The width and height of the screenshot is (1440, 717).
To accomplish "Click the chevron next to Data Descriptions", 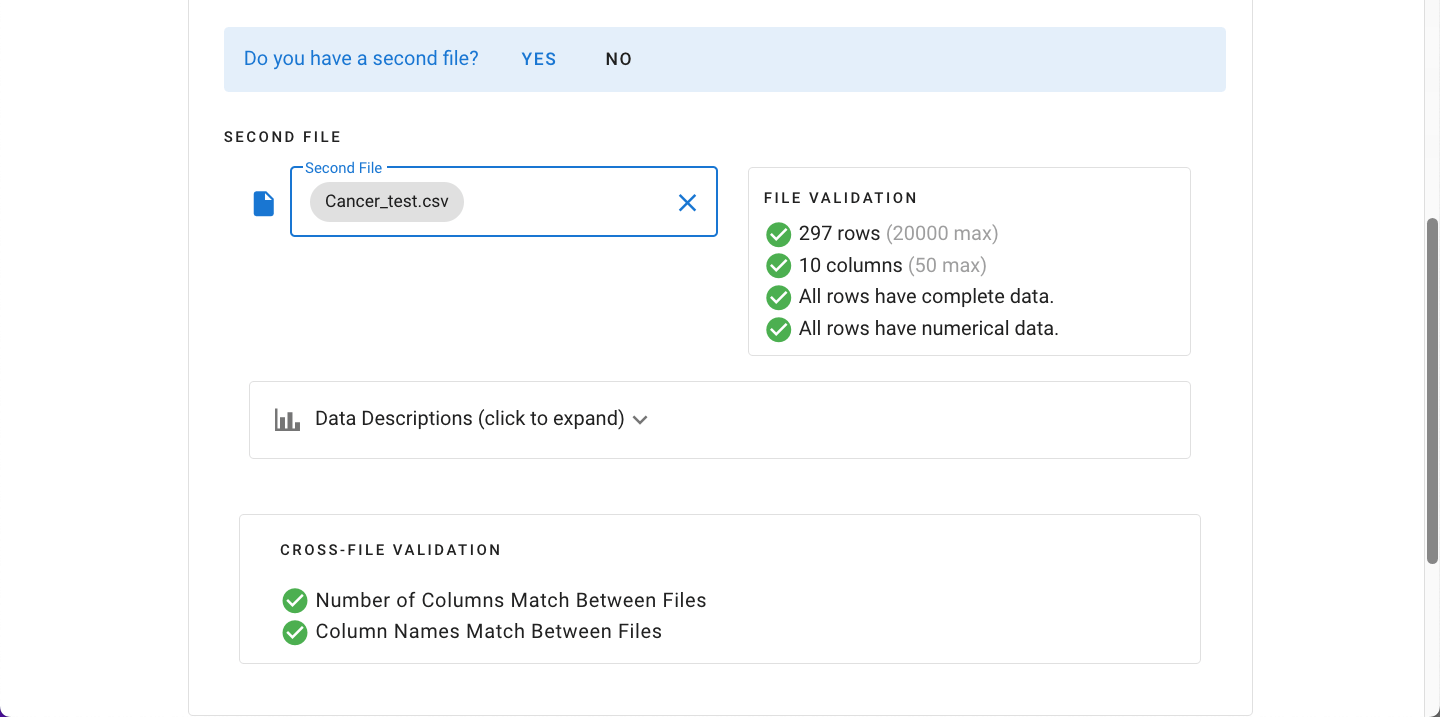I will click(640, 420).
